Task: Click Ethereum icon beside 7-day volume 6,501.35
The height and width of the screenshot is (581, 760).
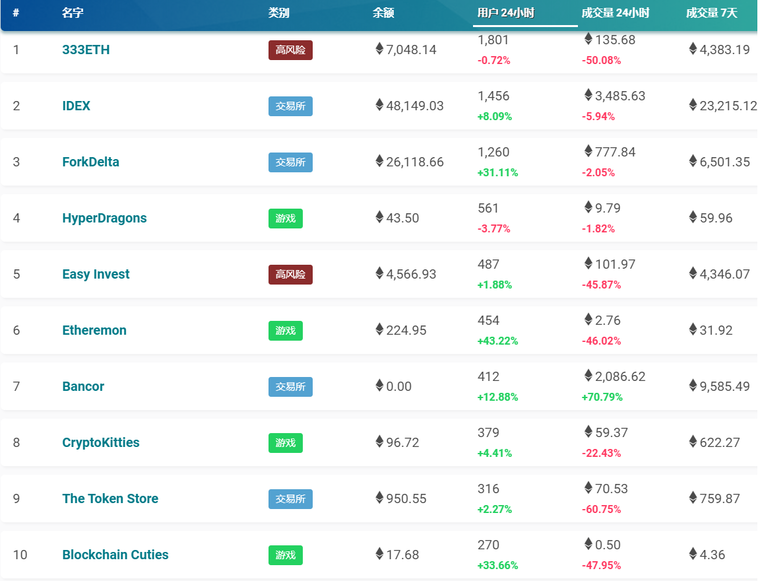Action: (693, 161)
